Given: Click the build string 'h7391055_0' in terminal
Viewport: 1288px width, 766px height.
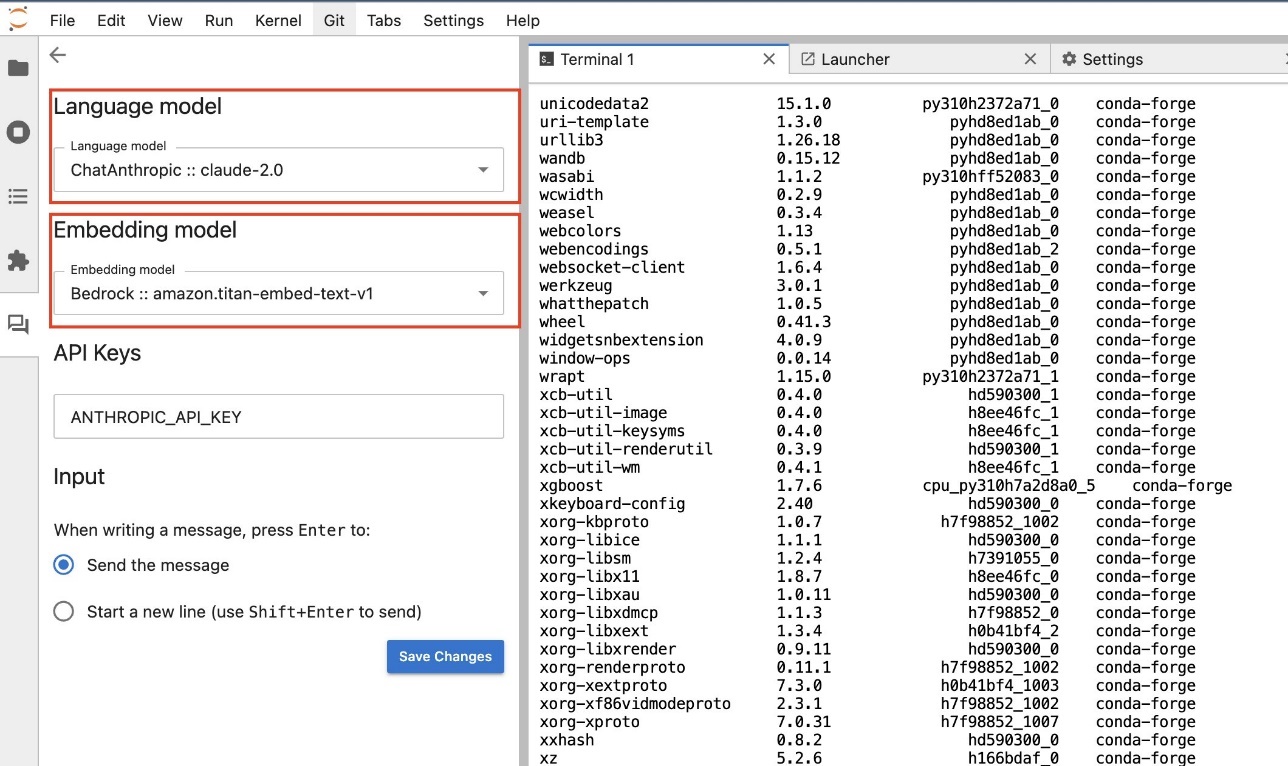Looking at the screenshot, I should 1014,558.
